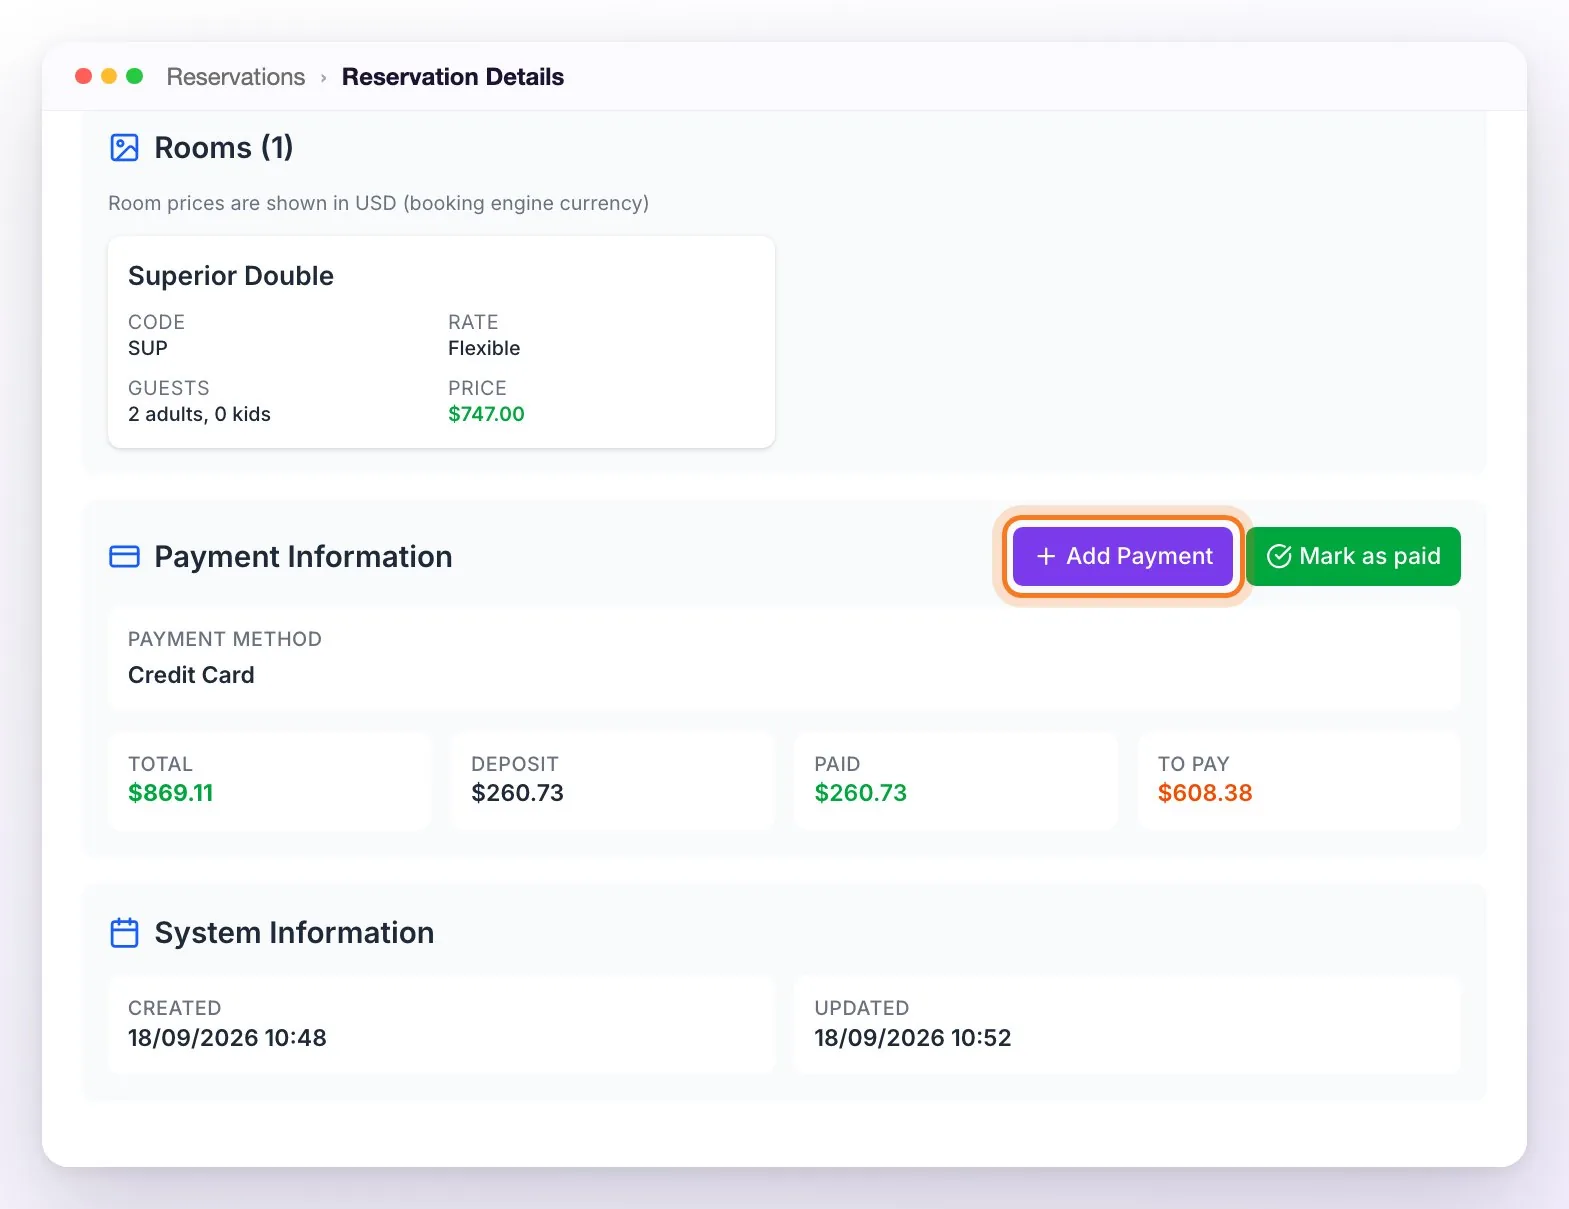This screenshot has width=1569, height=1209.
Task: Click the deposit amount under DEPOSIT
Action: click(x=518, y=793)
